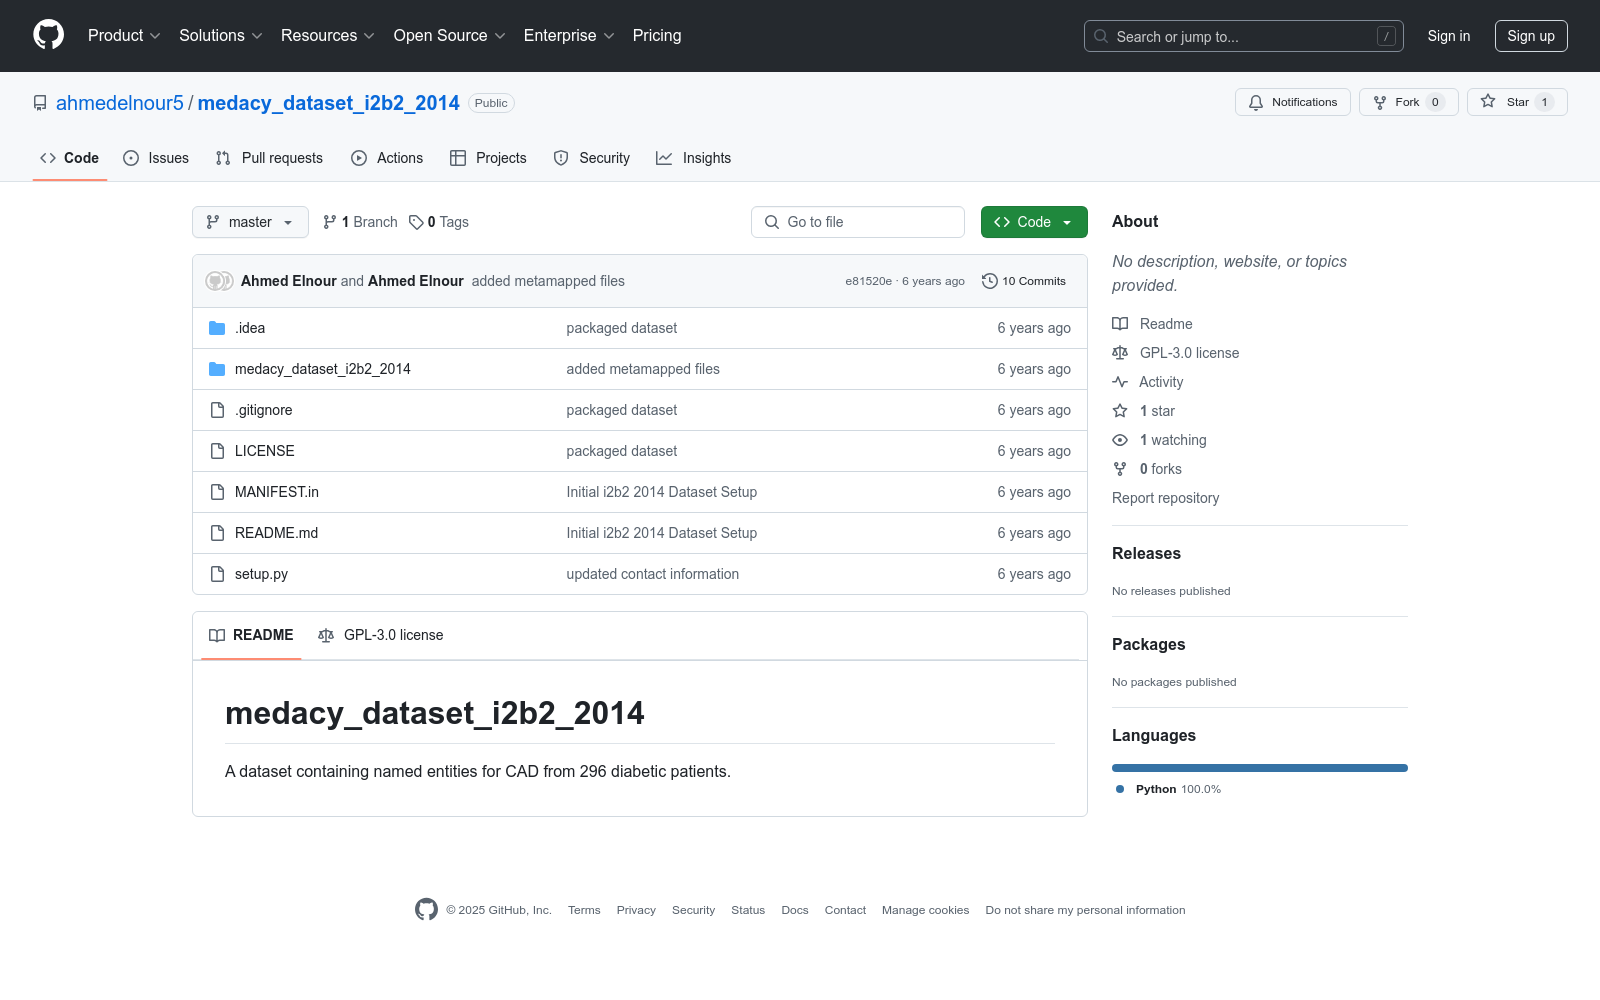View the 1 watching link
1600x1000 pixels.
tap(1160, 440)
